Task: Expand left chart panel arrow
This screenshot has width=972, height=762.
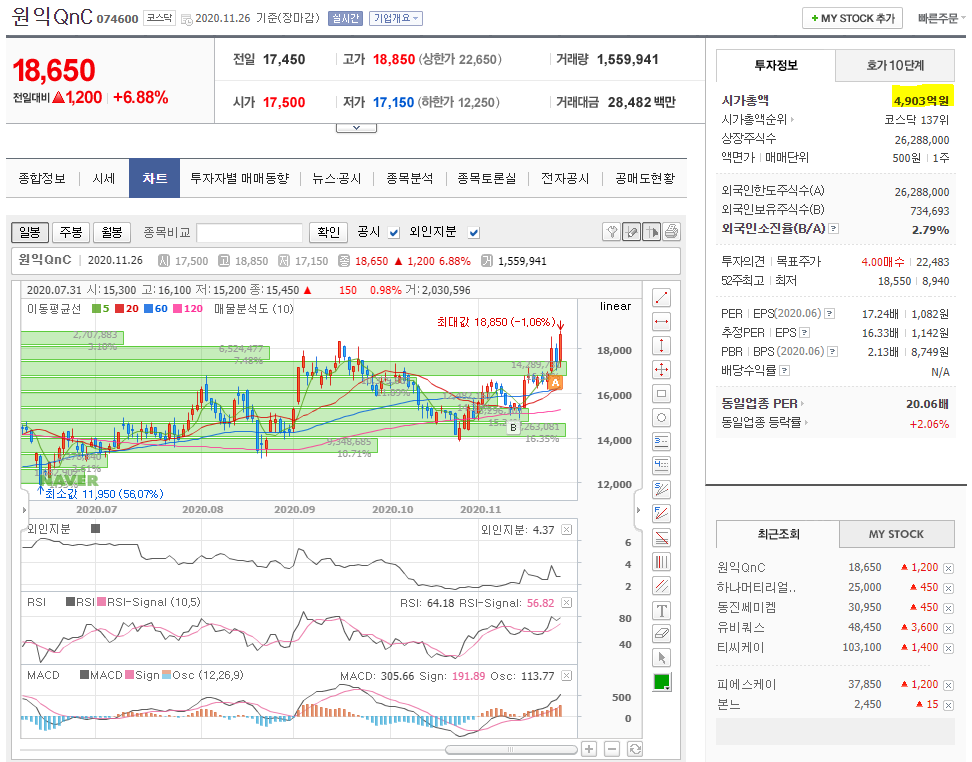Action: [x=24, y=510]
